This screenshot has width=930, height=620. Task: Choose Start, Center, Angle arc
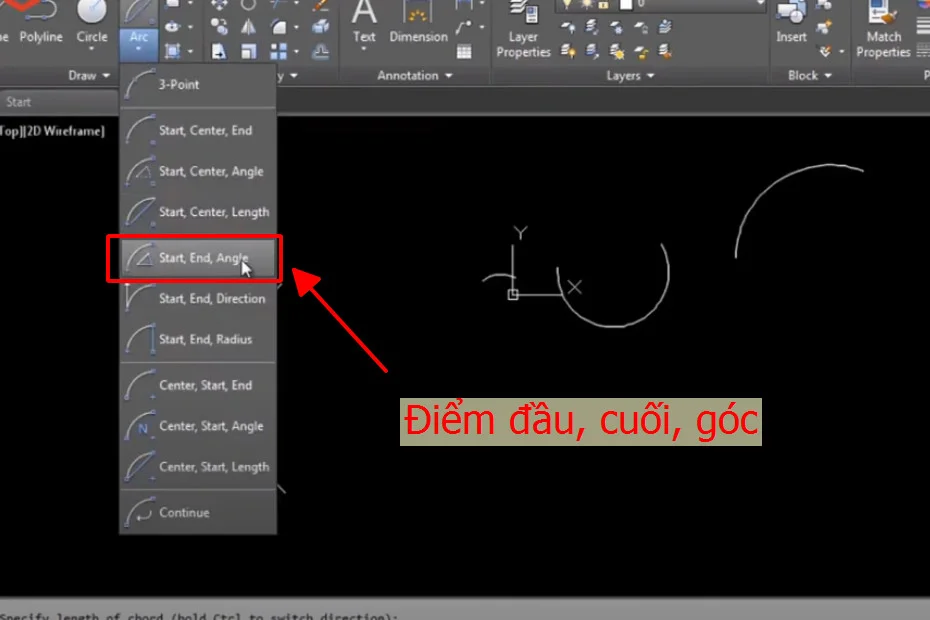[x=198, y=171]
